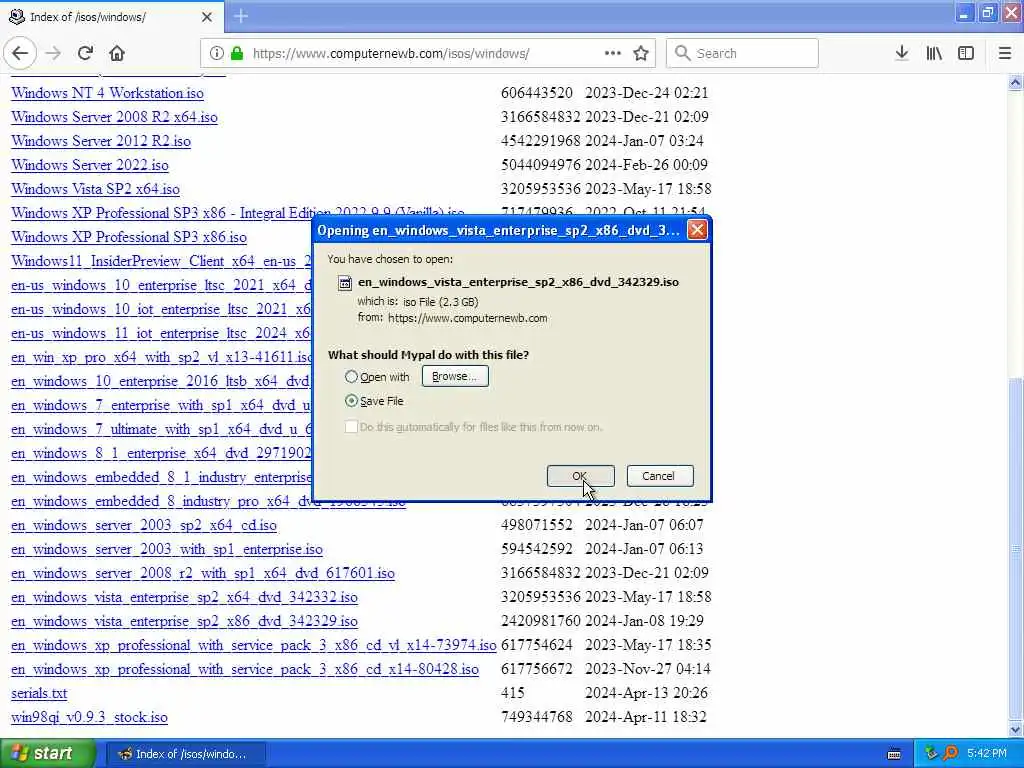Download Windows Server 2012 R2.iso
The image size is (1024, 768).
101,141
